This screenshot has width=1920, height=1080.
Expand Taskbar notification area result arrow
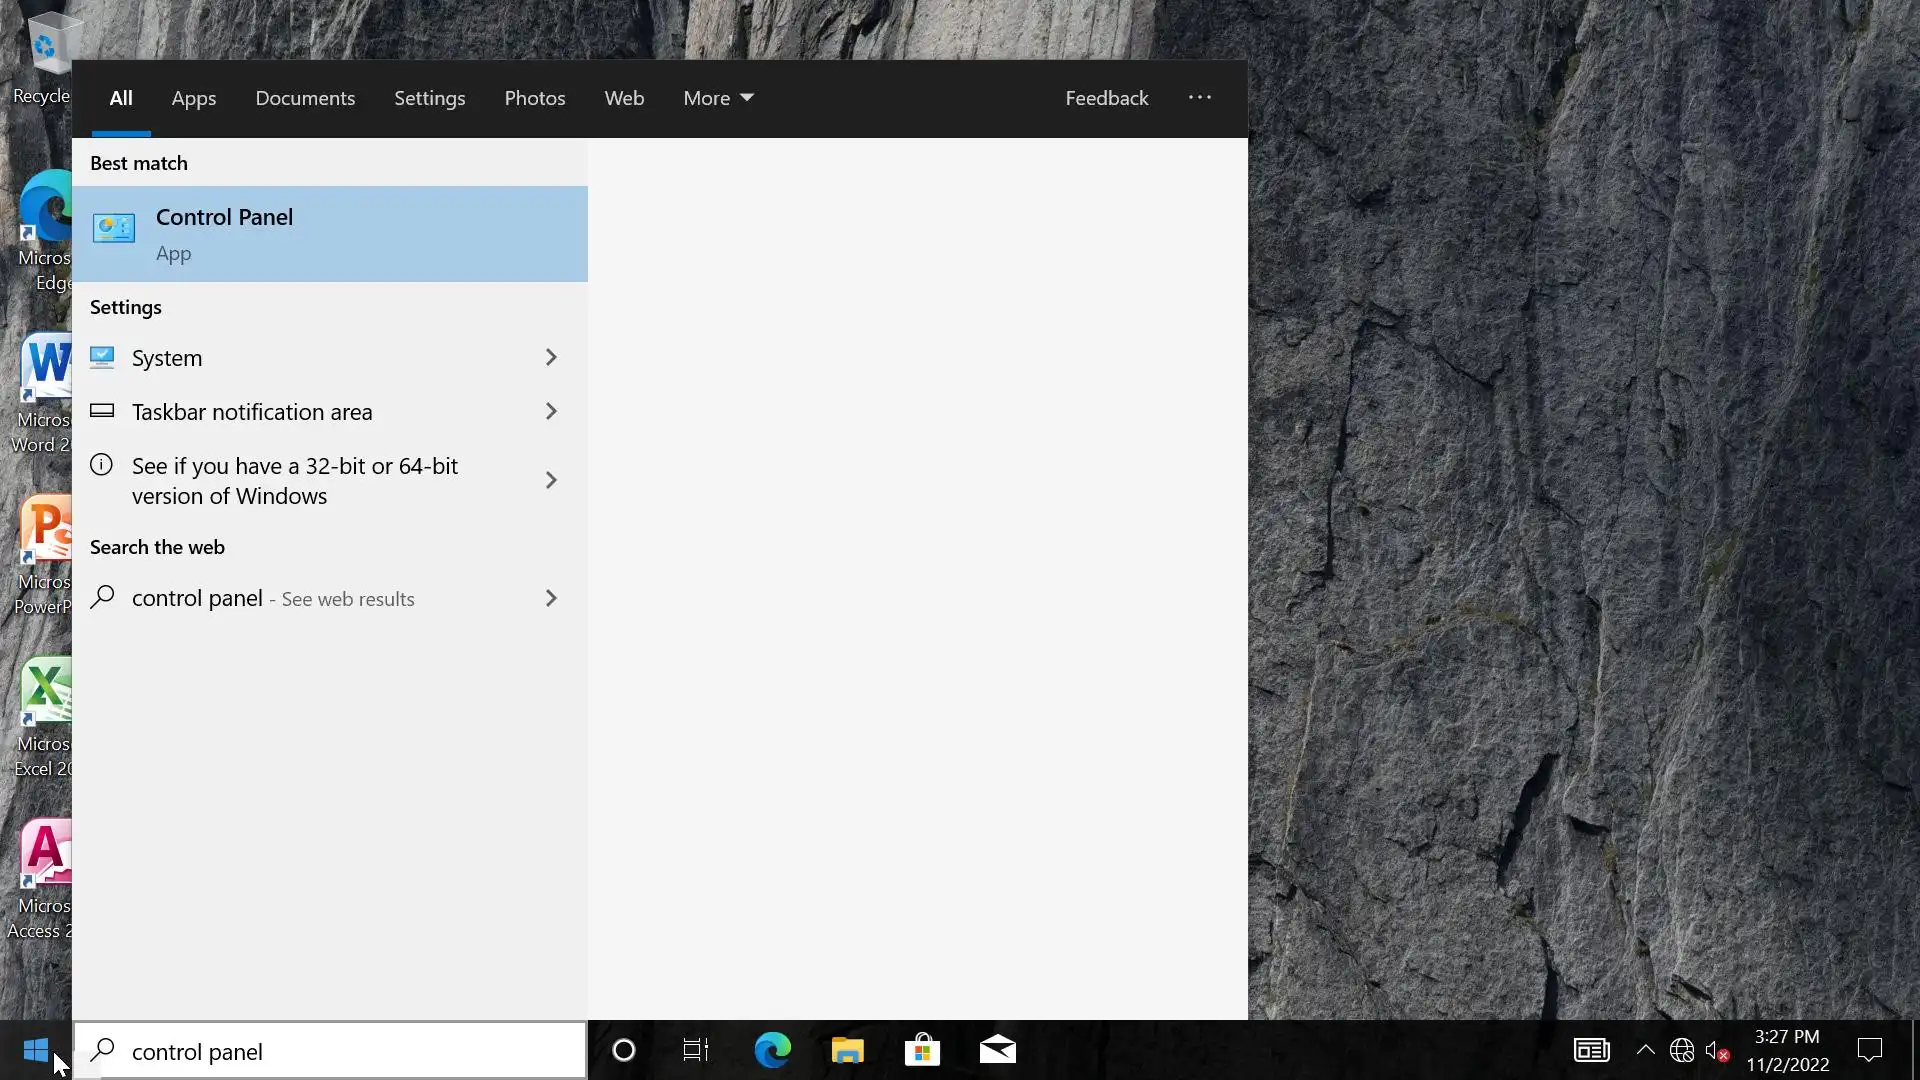[551, 412]
